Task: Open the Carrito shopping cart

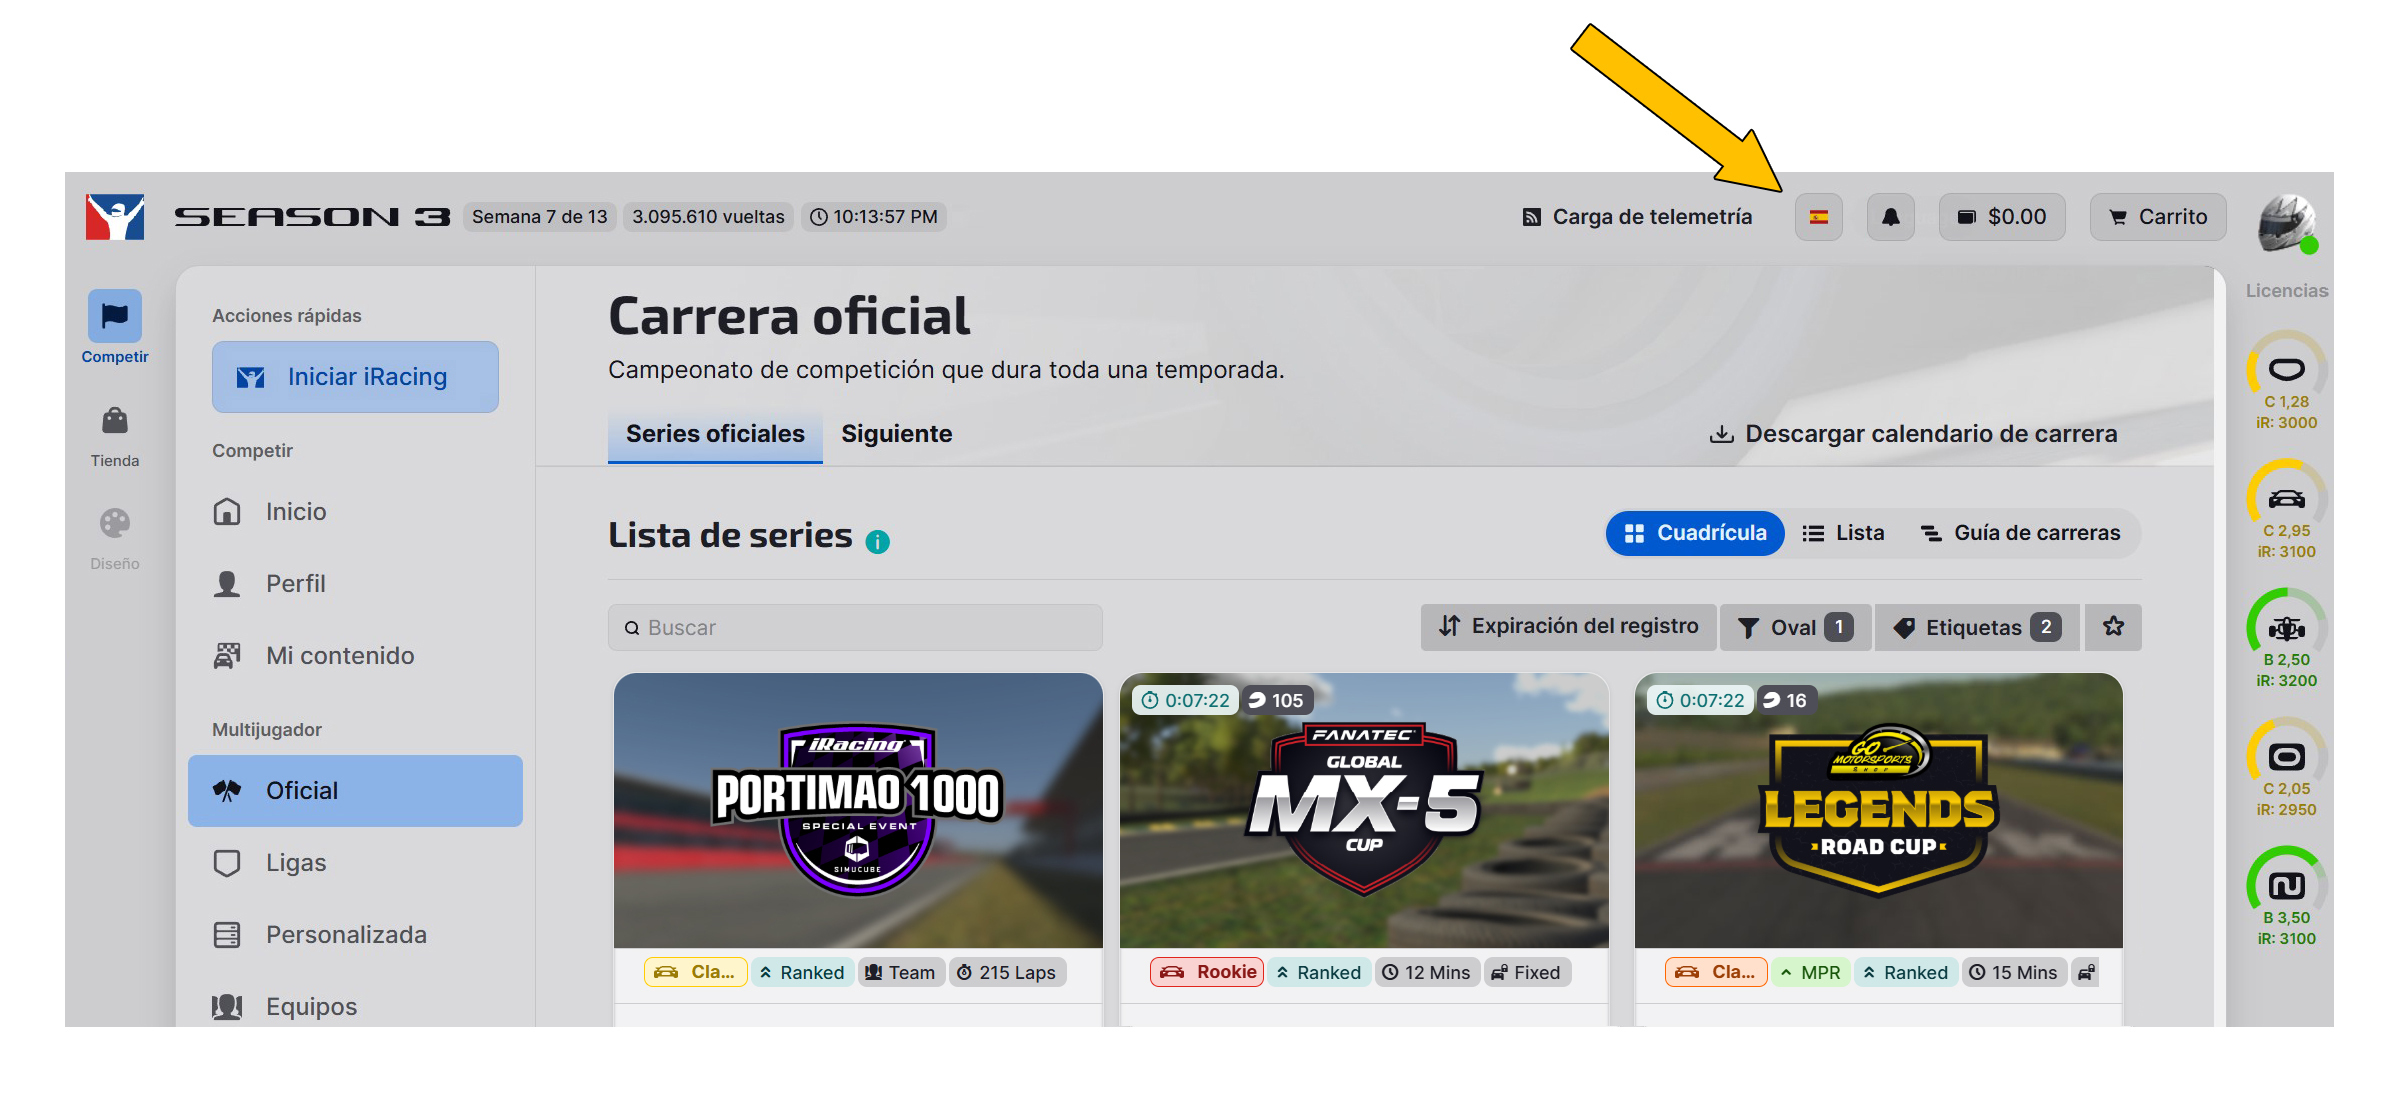Action: [x=2158, y=217]
